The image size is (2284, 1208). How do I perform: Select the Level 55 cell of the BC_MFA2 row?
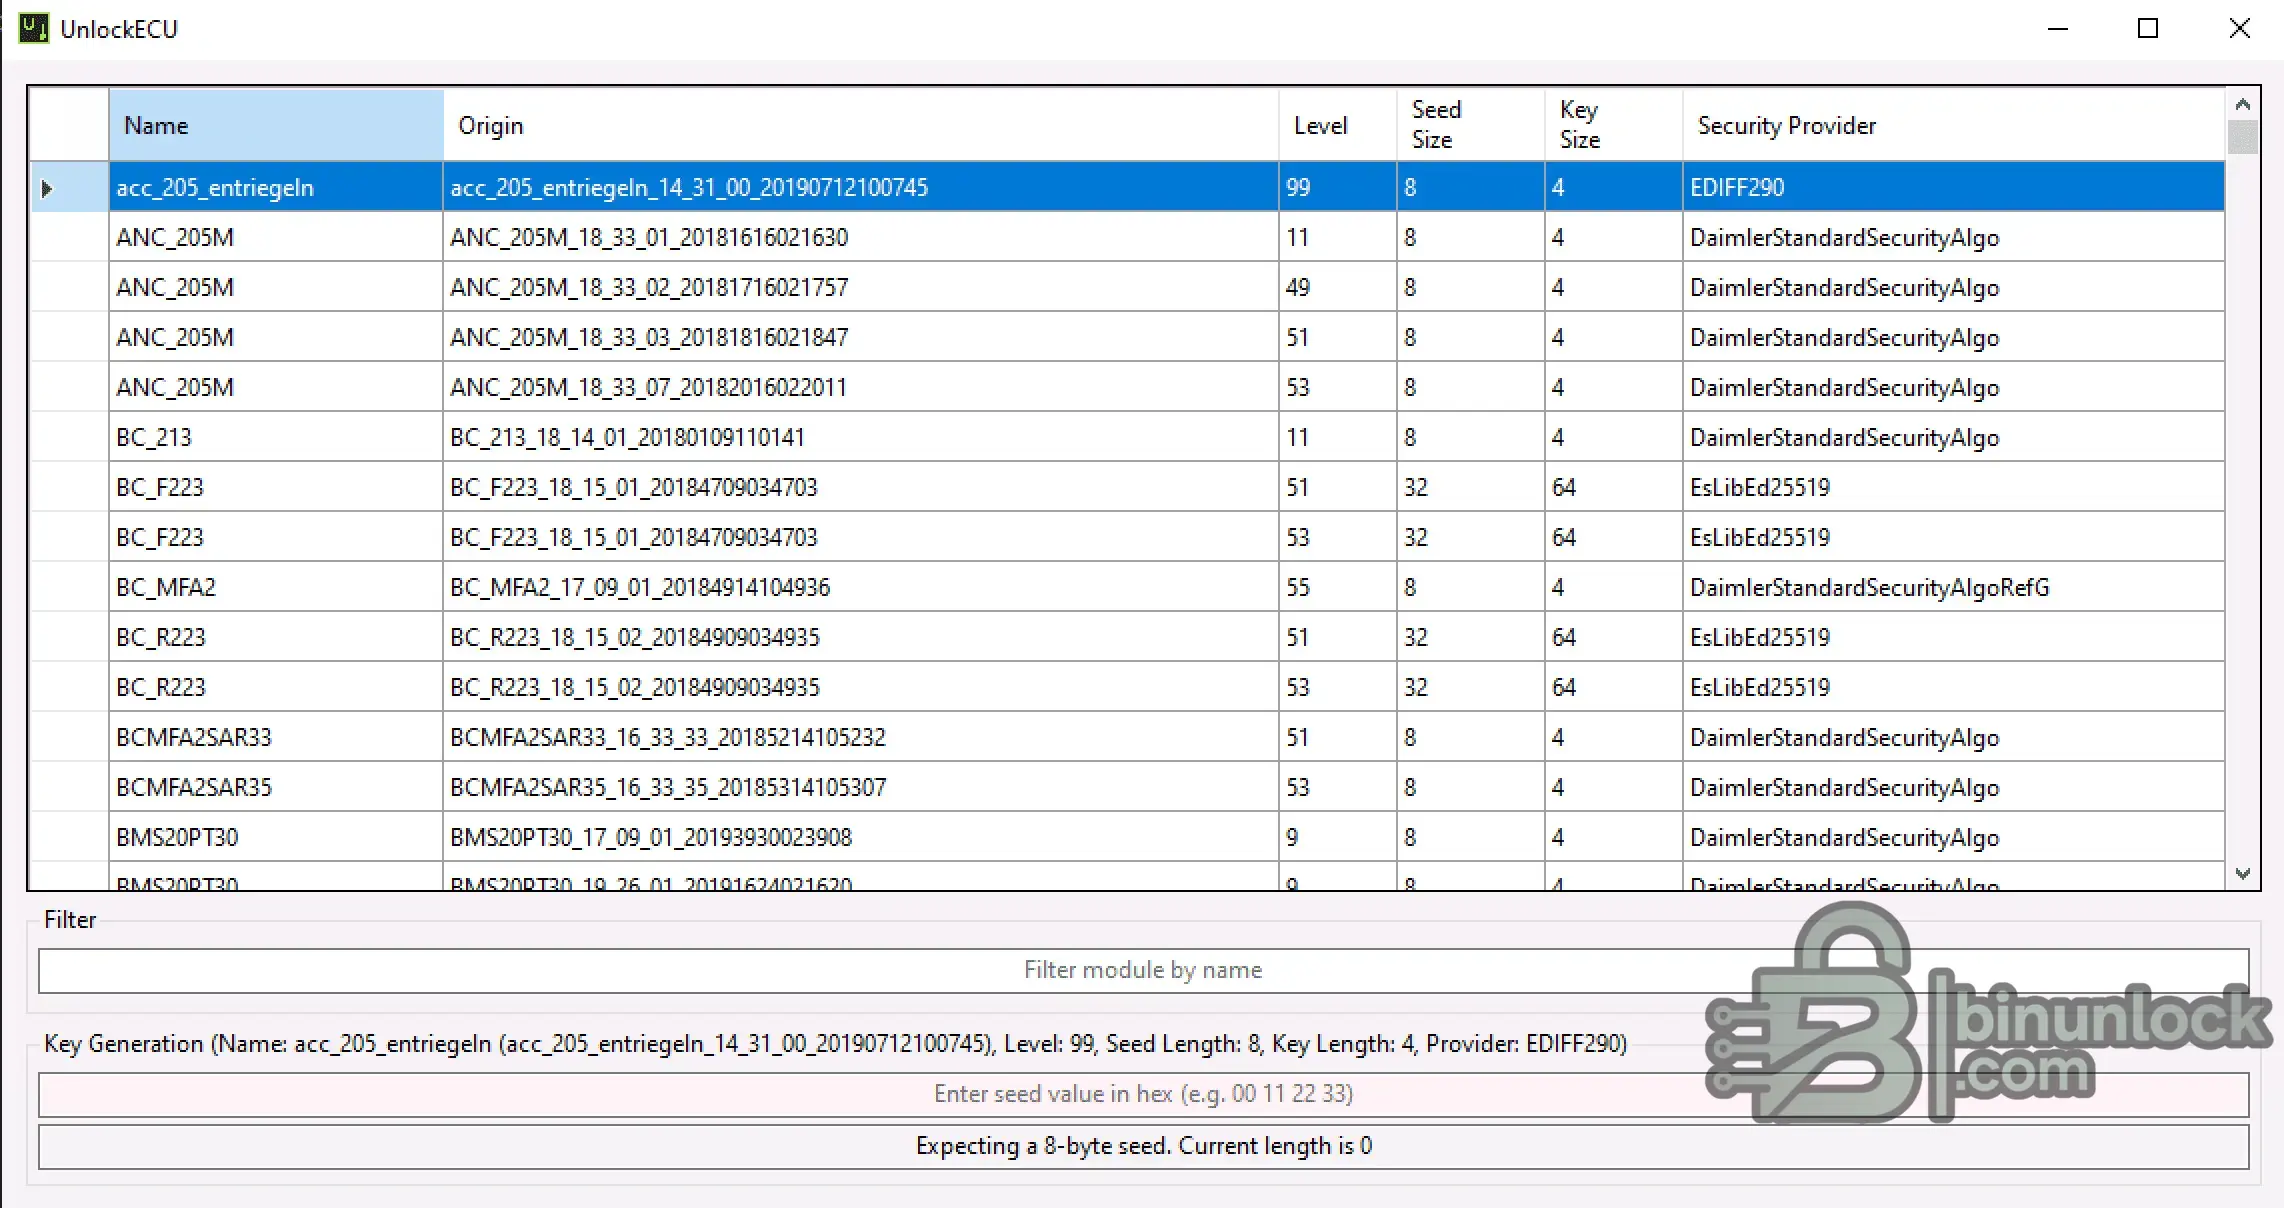pyautogui.click(x=1338, y=587)
